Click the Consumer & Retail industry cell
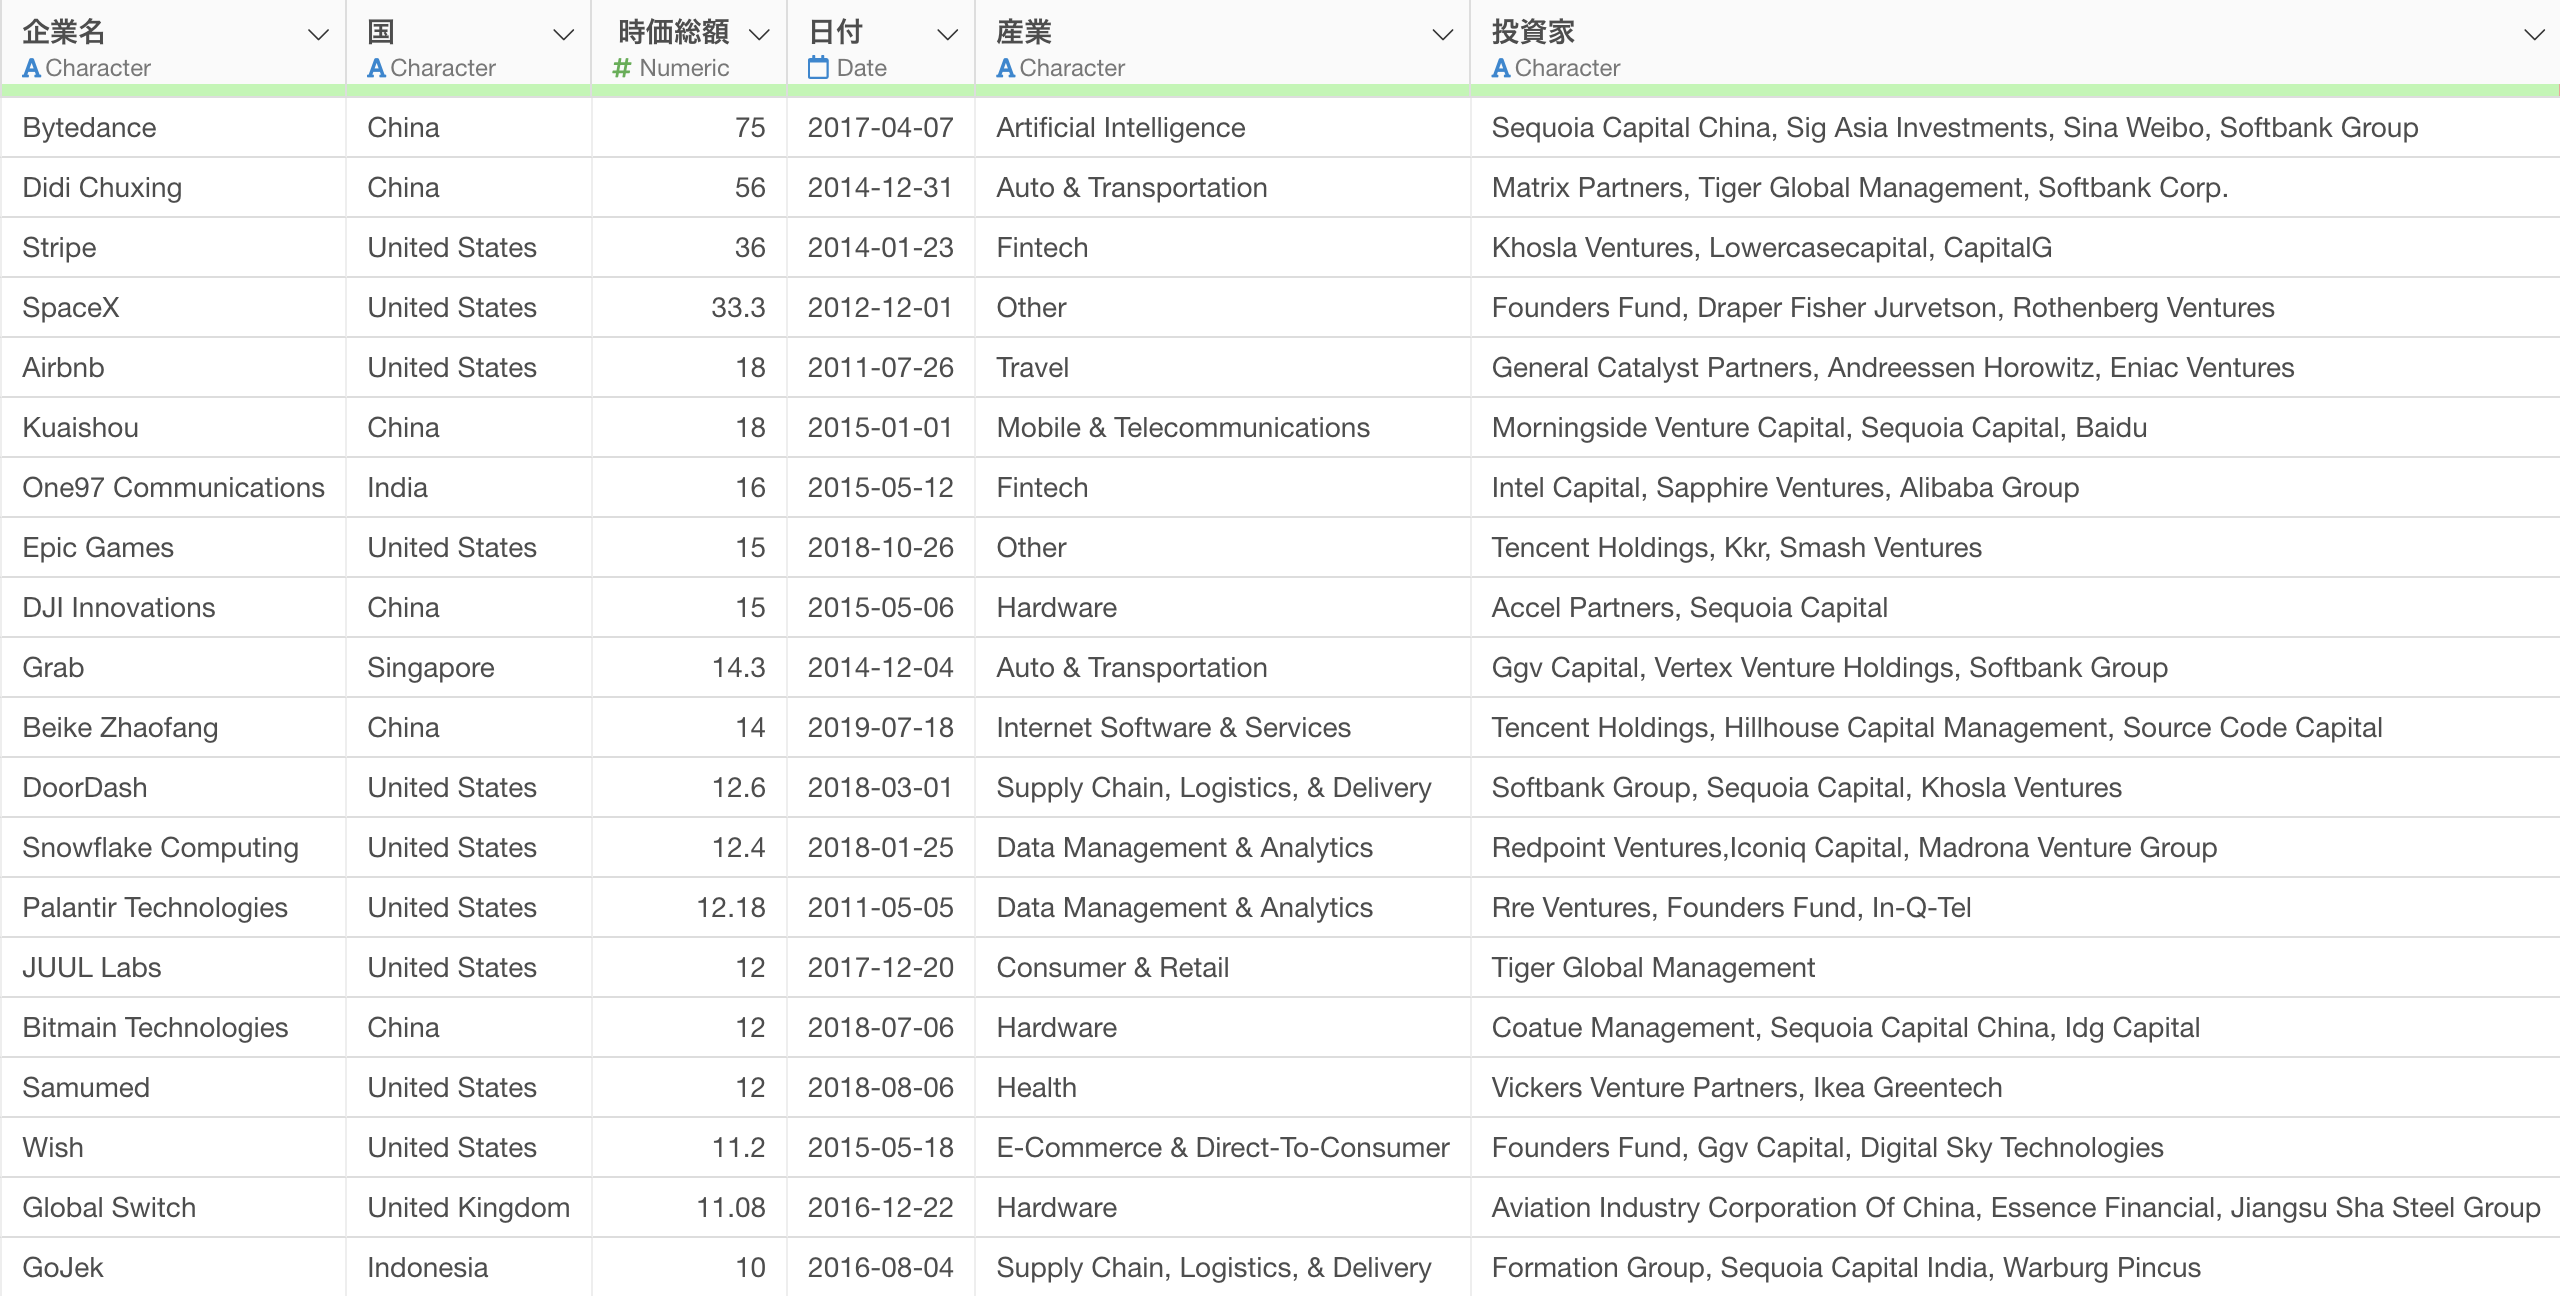 click(x=1223, y=968)
